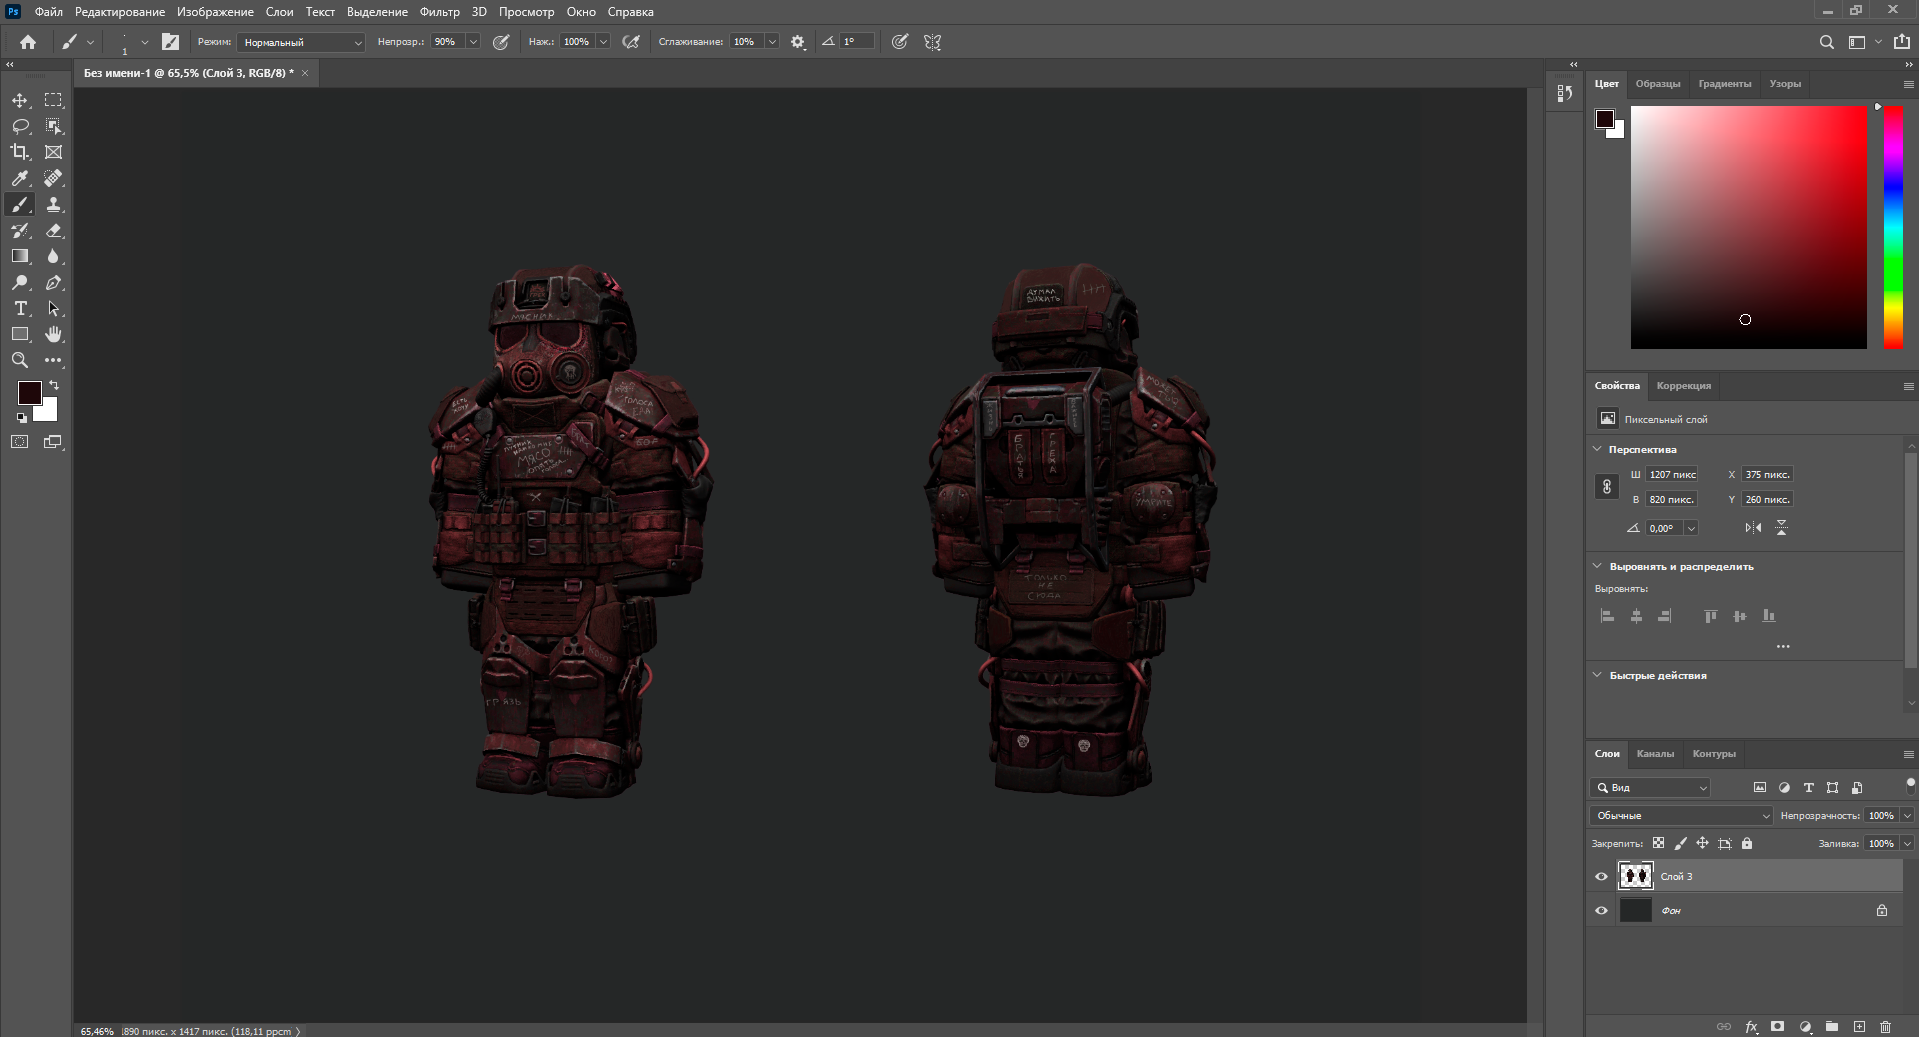Image resolution: width=1919 pixels, height=1037 pixels.
Task: Delete layer with trash icon
Action: coord(1886,1026)
